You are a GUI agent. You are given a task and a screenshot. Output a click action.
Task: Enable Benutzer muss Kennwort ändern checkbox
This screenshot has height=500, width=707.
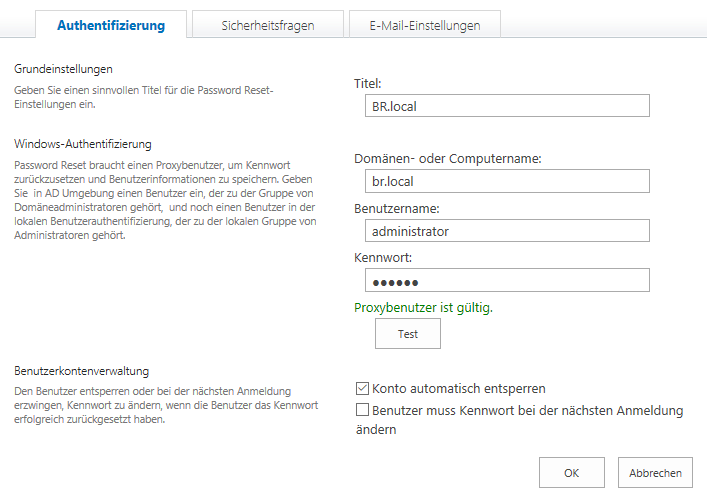click(363, 411)
